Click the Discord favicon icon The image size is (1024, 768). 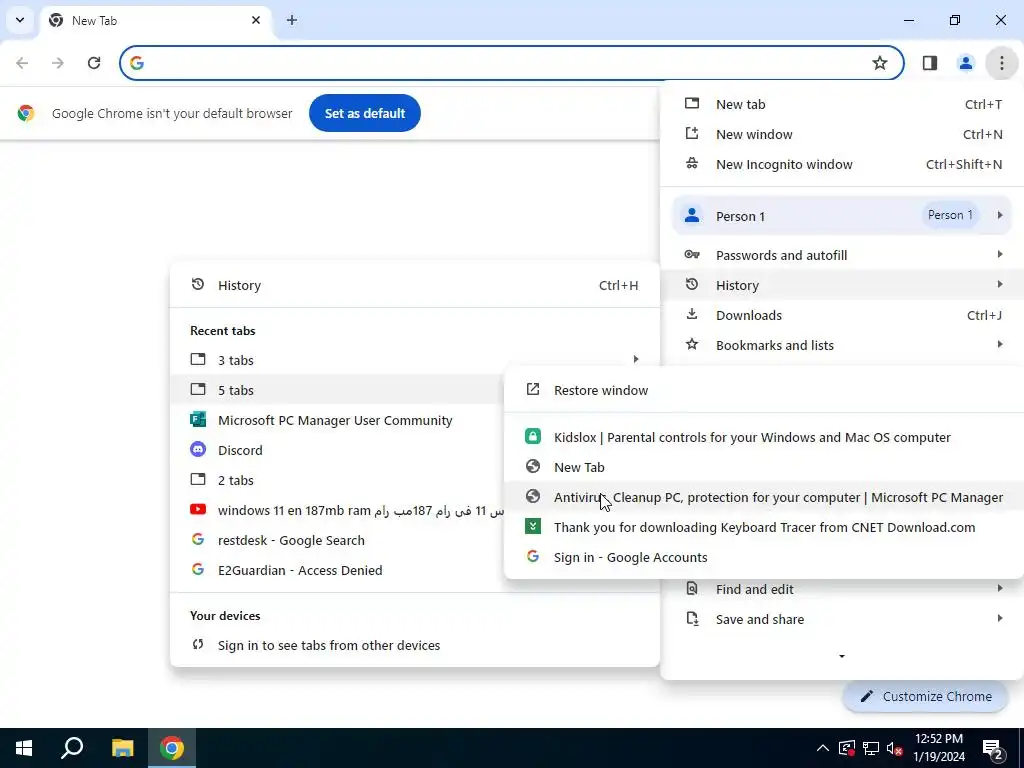(198, 449)
